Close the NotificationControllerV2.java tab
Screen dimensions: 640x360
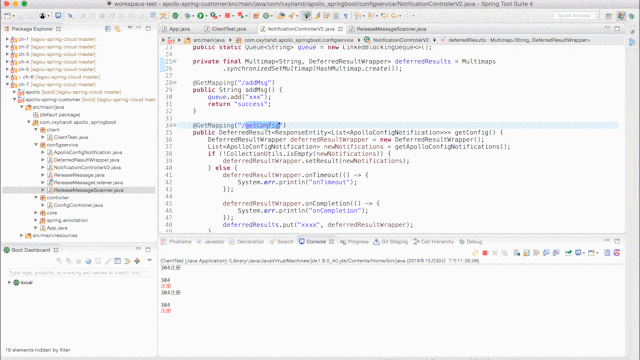(340, 29)
